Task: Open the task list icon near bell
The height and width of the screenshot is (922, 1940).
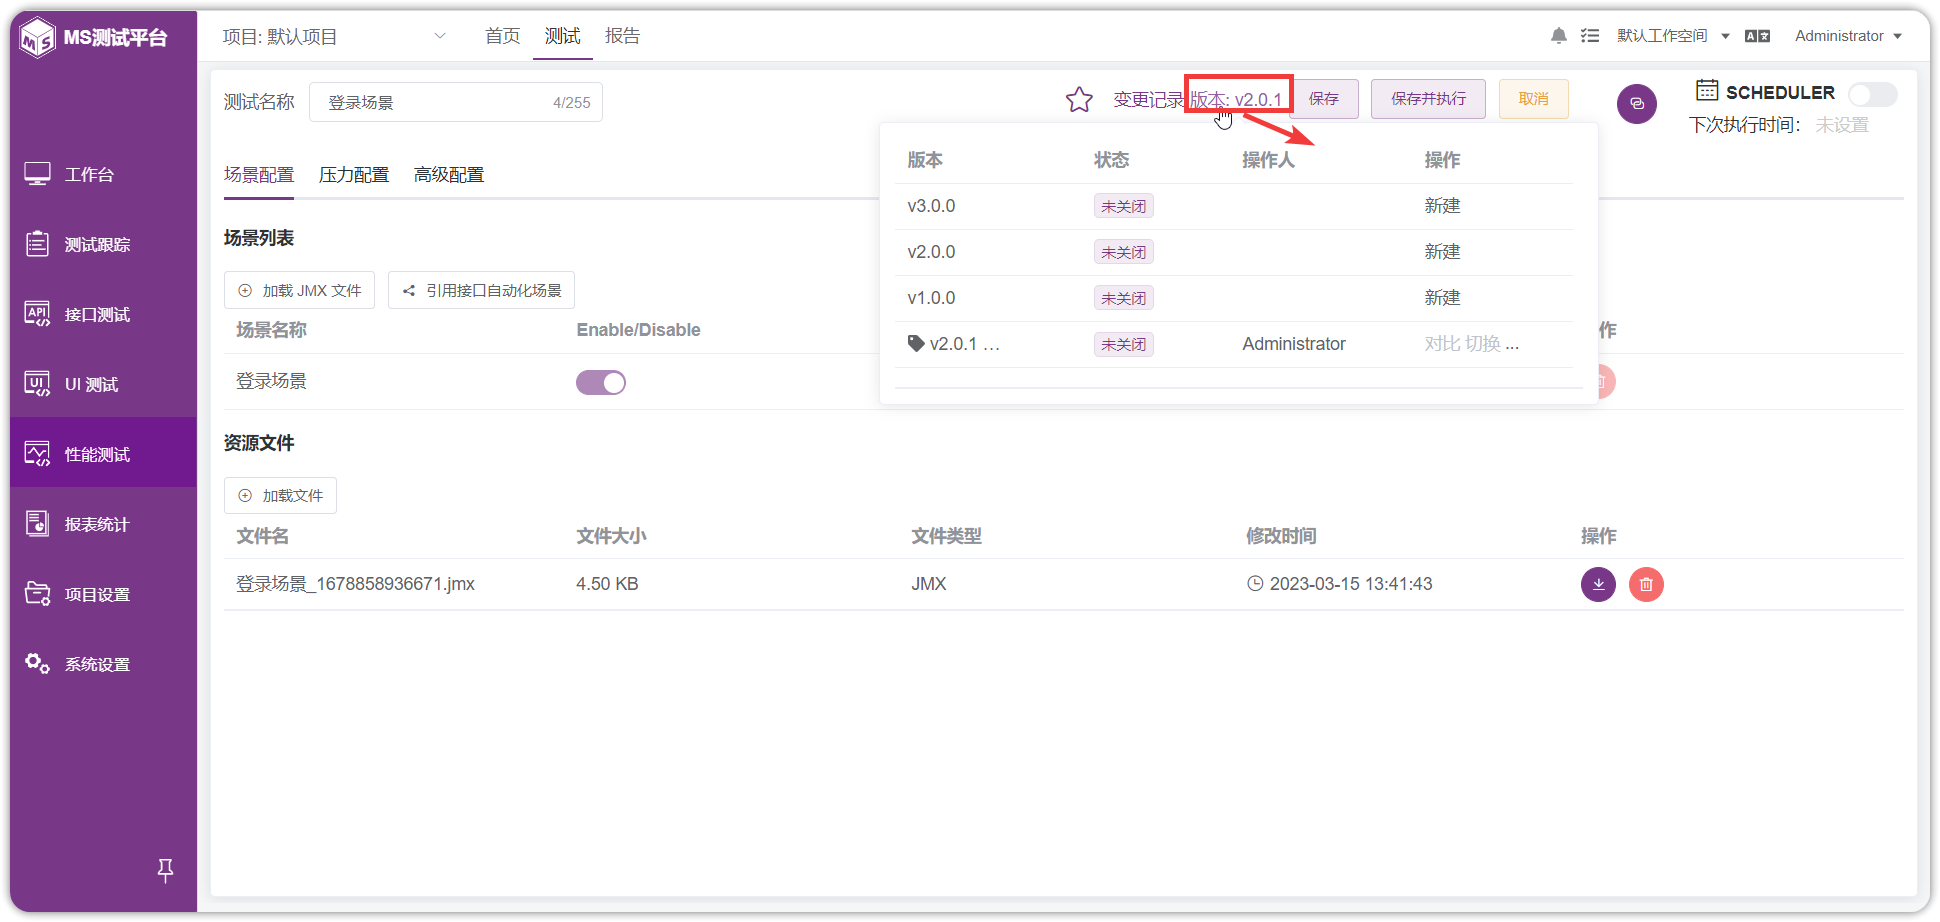Action: [x=1590, y=36]
